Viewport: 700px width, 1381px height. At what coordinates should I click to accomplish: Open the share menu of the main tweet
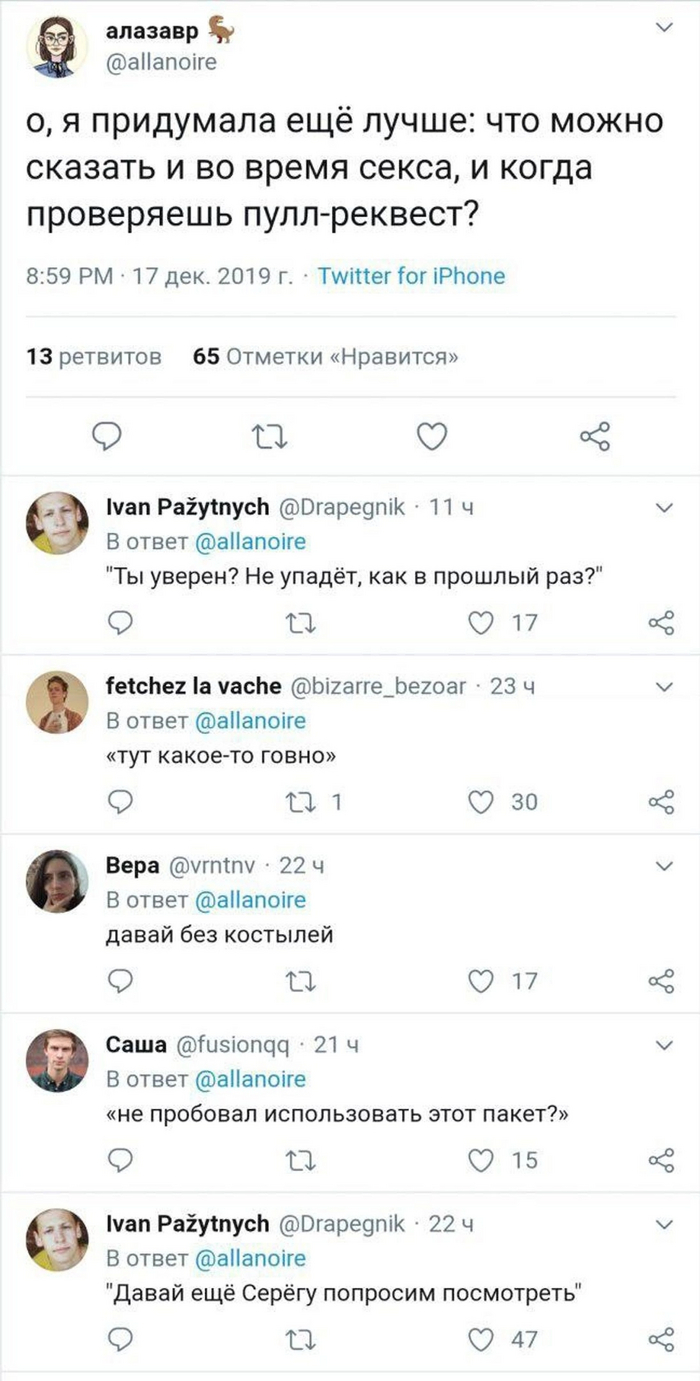593,436
